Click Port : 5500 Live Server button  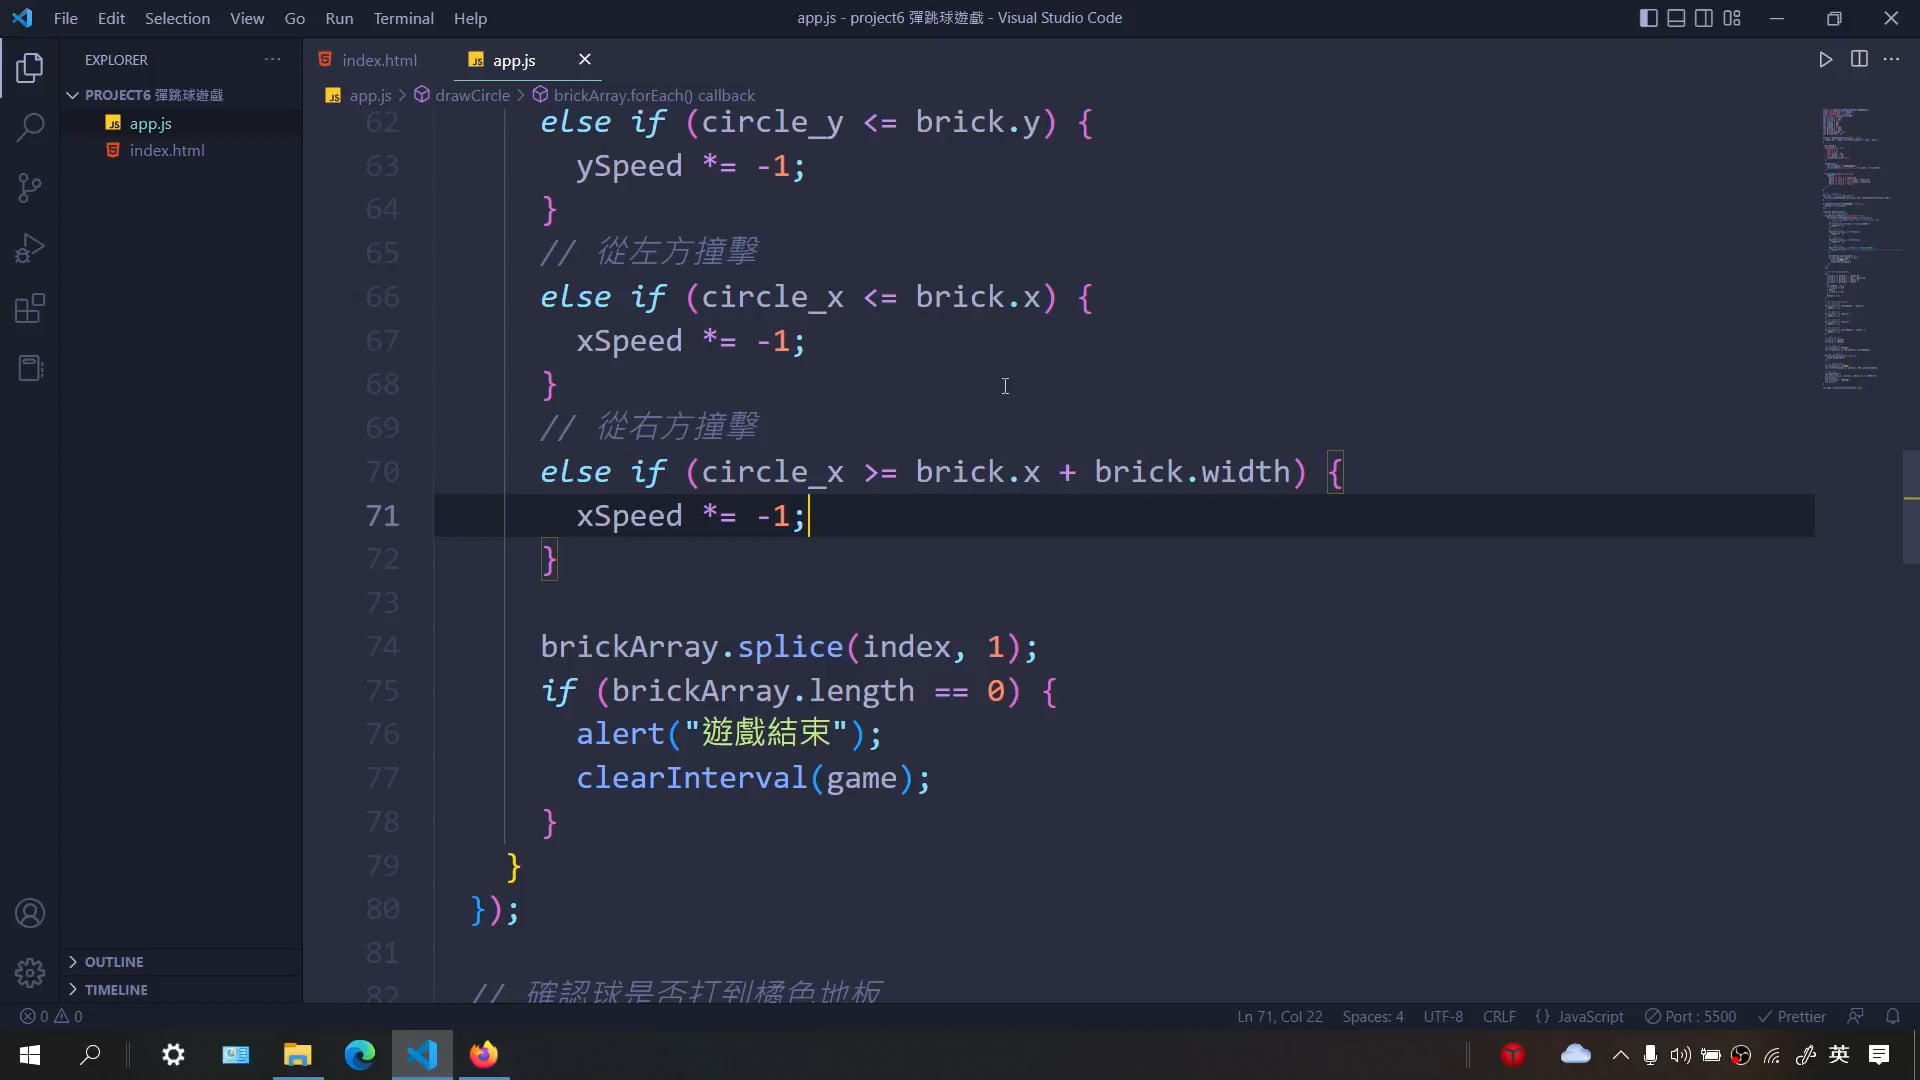(1691, 1016)
